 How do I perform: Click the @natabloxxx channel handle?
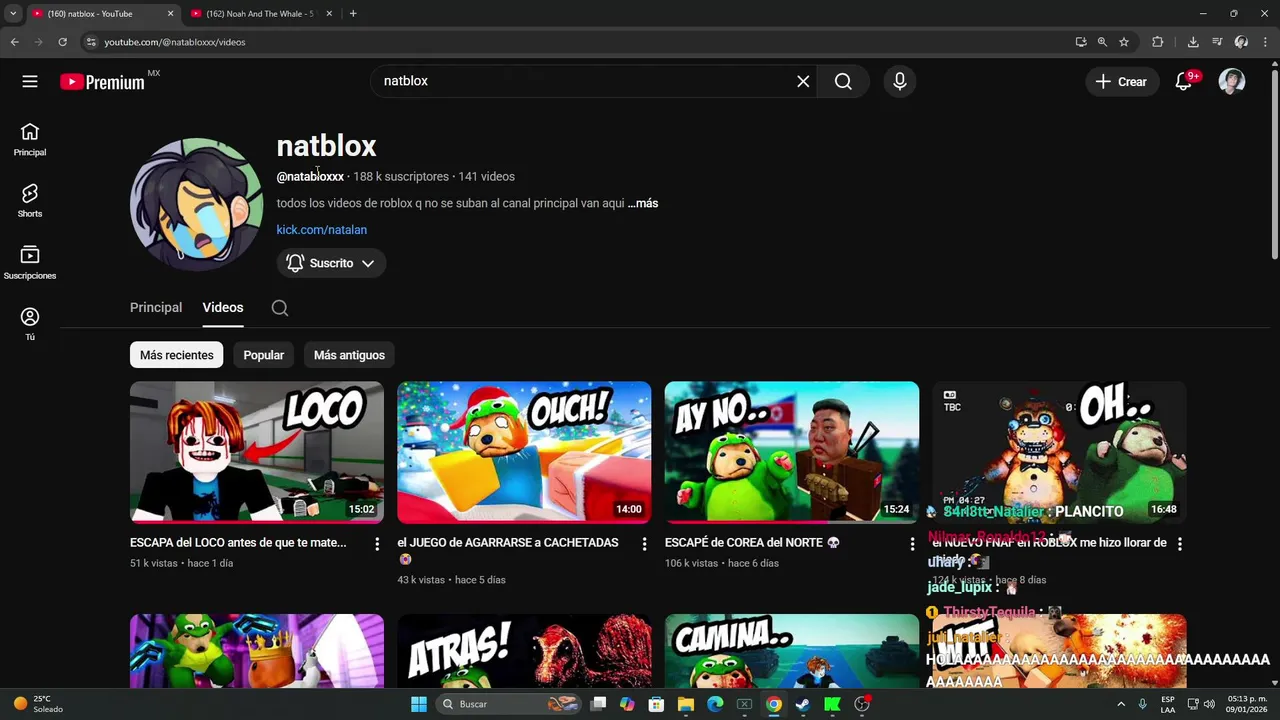pyautogui.click(x=310, y=177)
